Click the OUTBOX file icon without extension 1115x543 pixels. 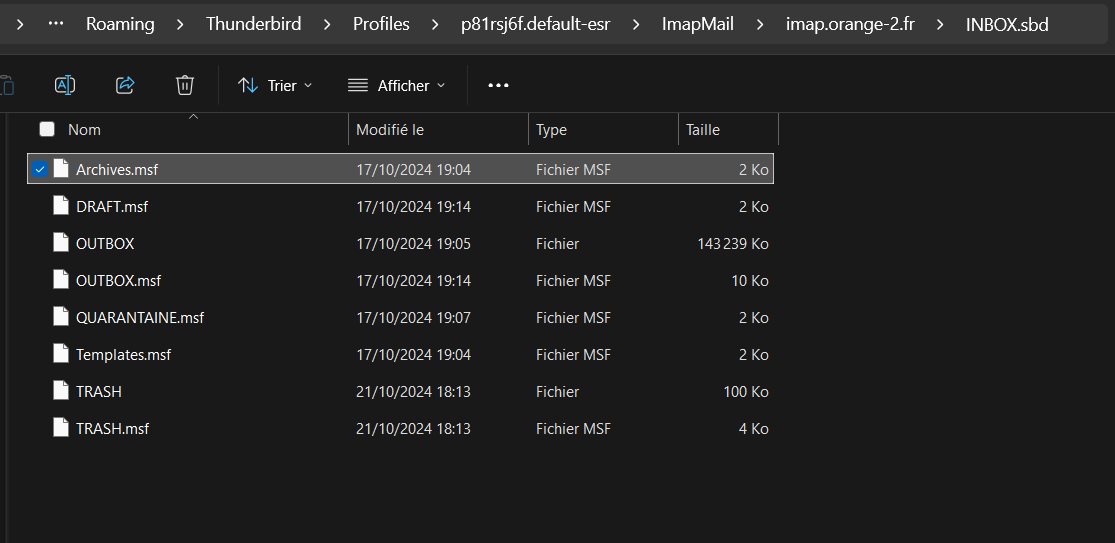point(61,243)
